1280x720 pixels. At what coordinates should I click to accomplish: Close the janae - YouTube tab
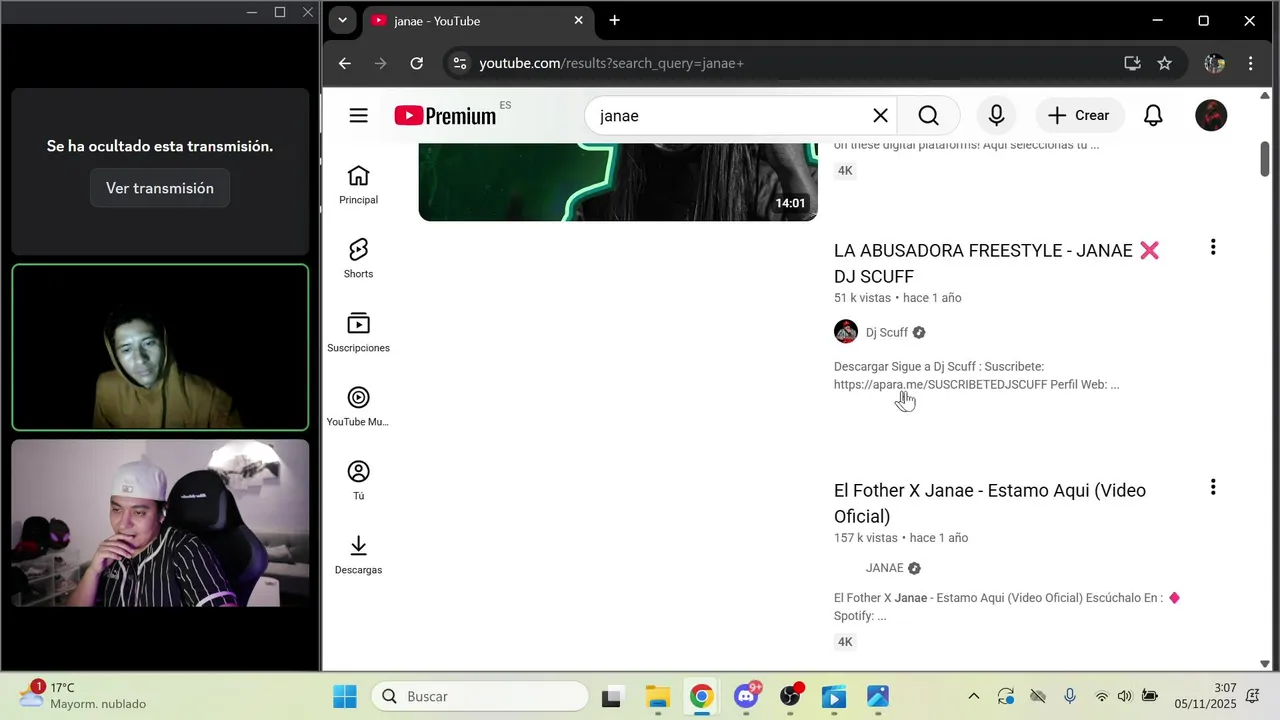pyautogui.click(x=578, y=20)
